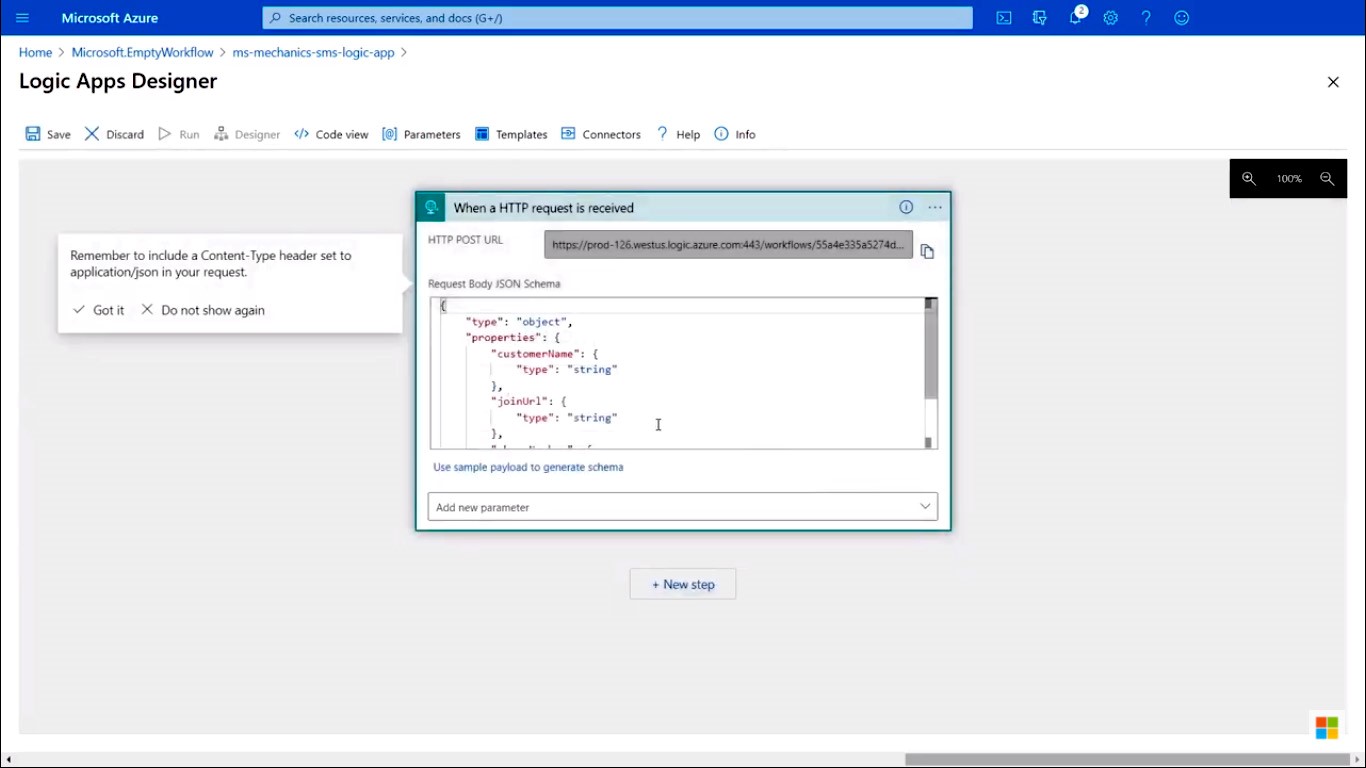Dismiss the tip with 'Got it'
Viewport: 1366px width, 768px height.
click(x=99, y=310)
